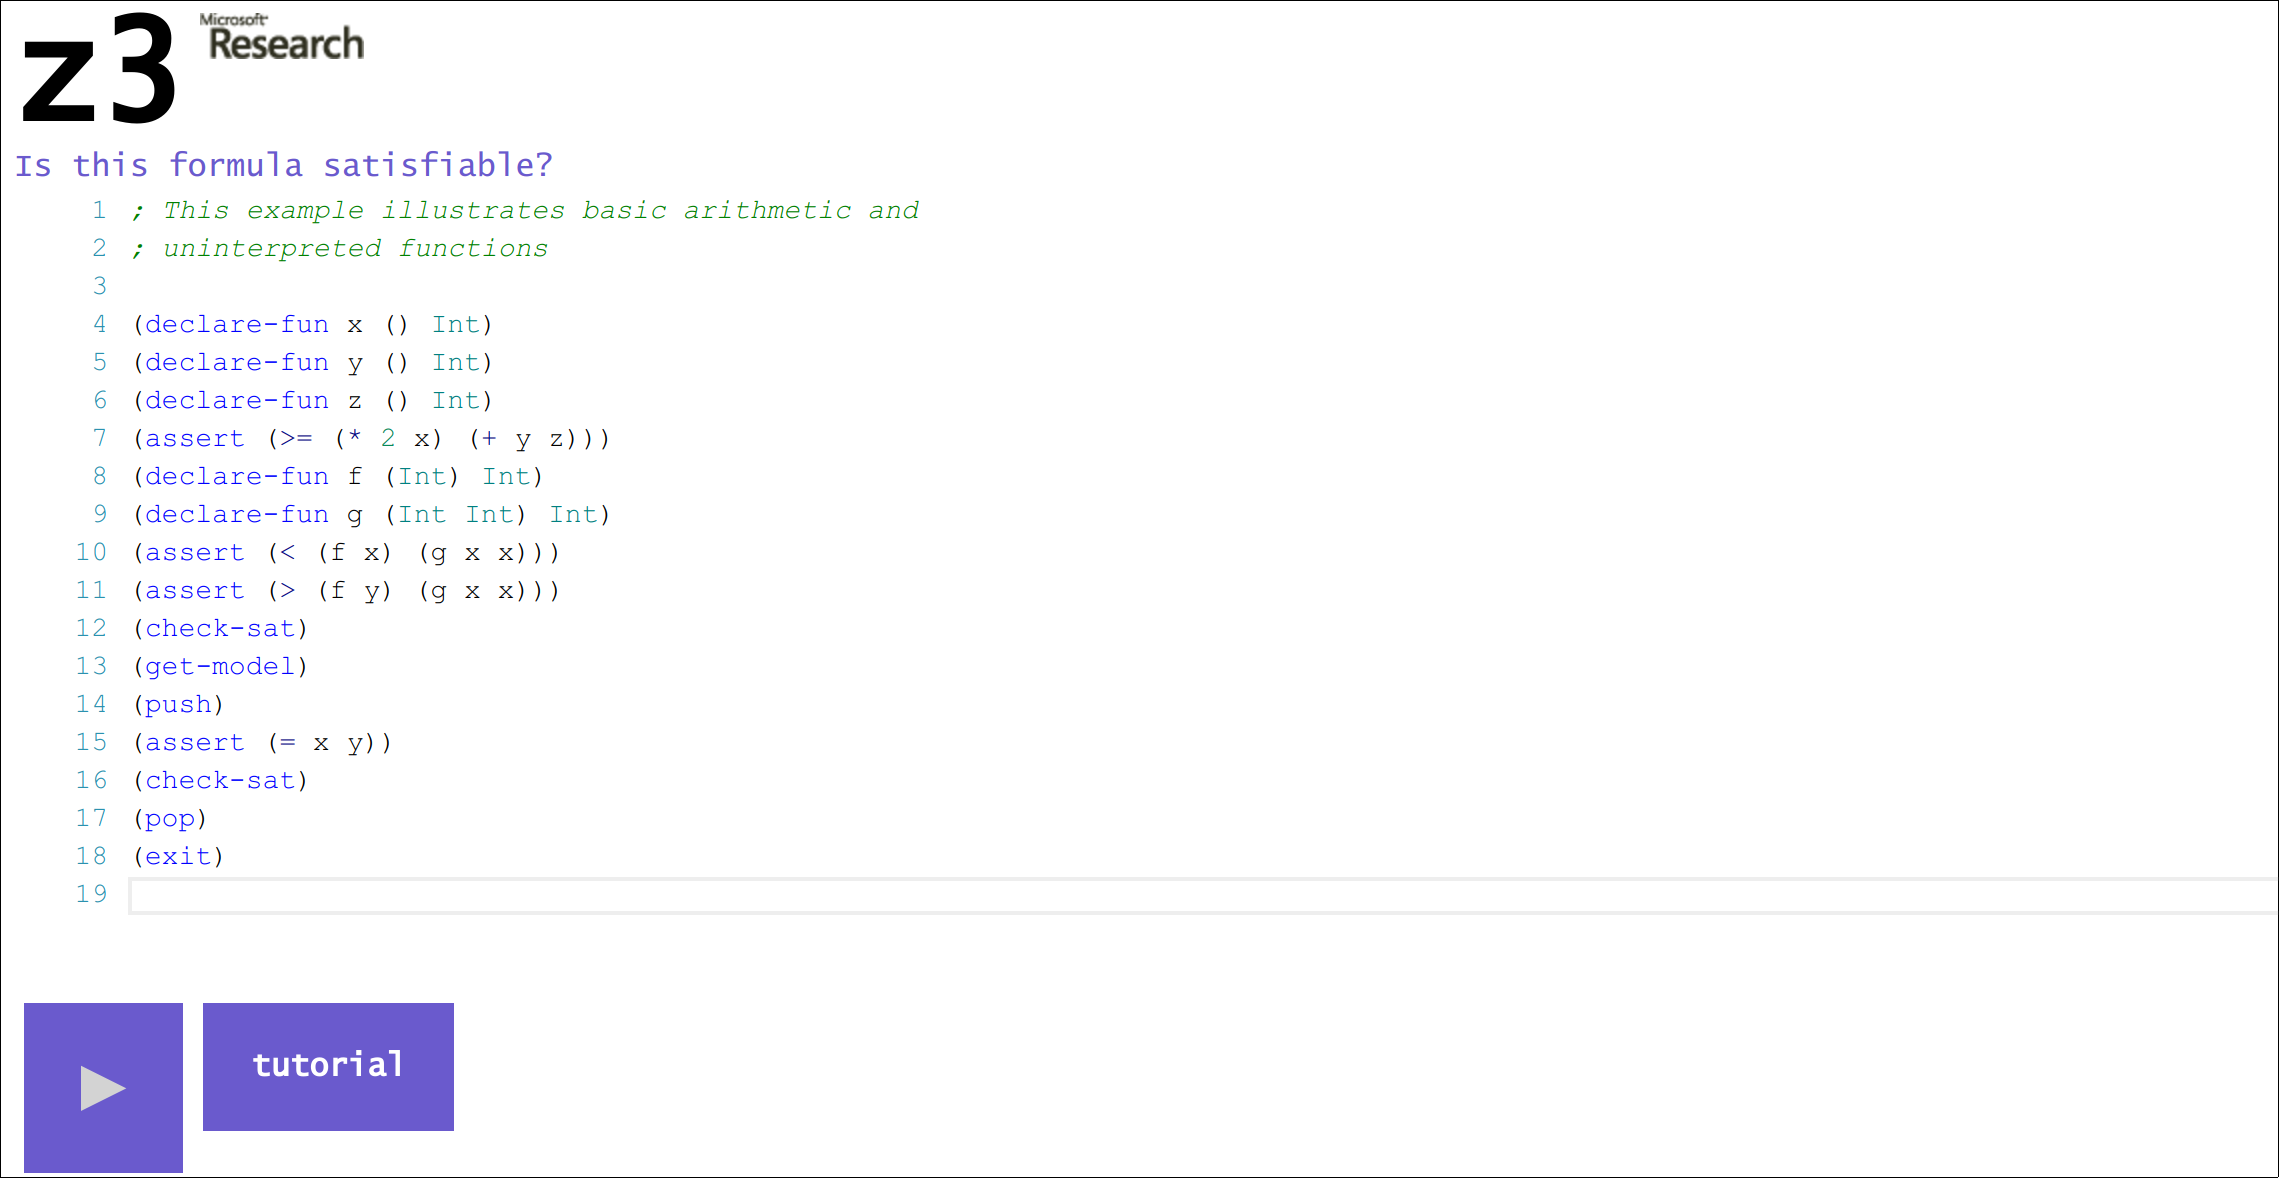Click the "(exit)" command line
2279x1178 pixels.
[x=178, y=857]
